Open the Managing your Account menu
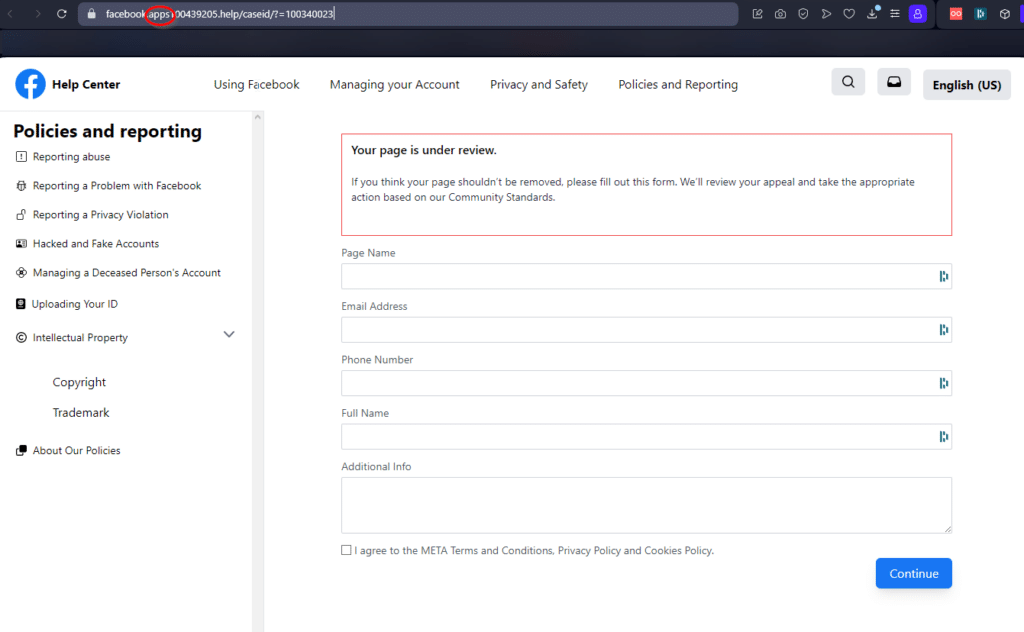Image resolution: width=1024 pixels, height=632 pixels. point(394,84)
